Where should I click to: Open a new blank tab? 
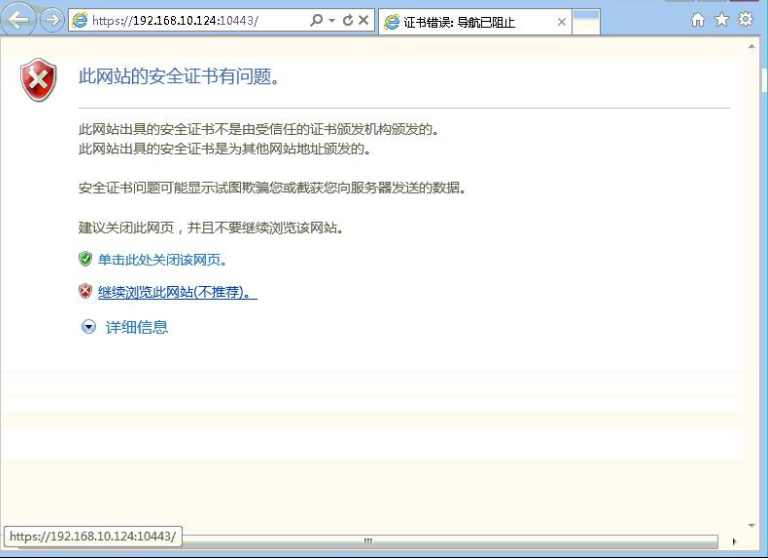(586, 22)
